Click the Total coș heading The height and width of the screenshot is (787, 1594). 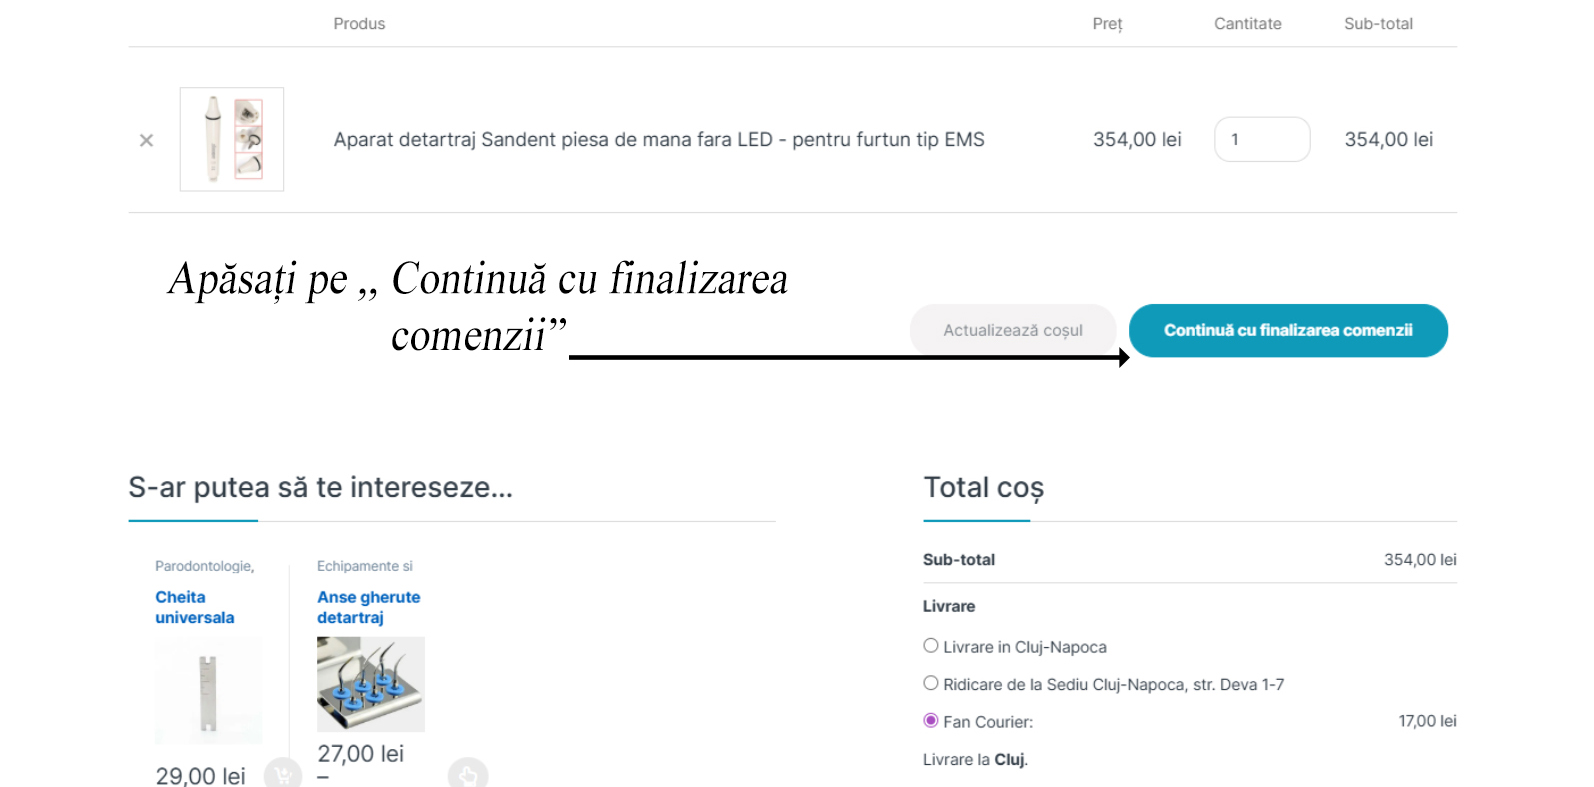coord(984,488)
